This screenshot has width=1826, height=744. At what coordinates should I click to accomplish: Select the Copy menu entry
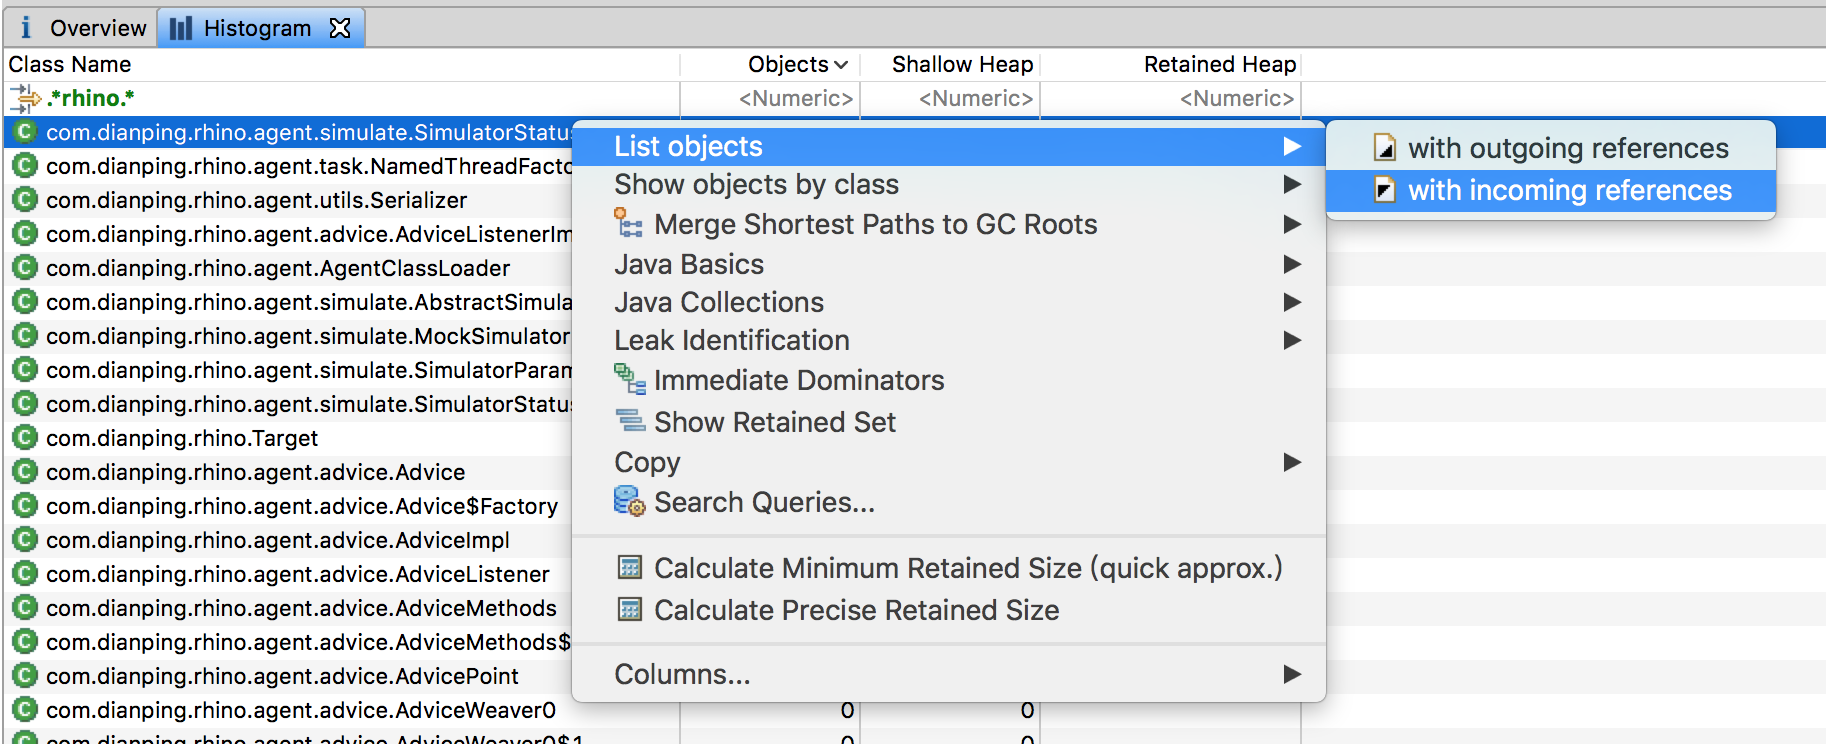pos(647,462)
